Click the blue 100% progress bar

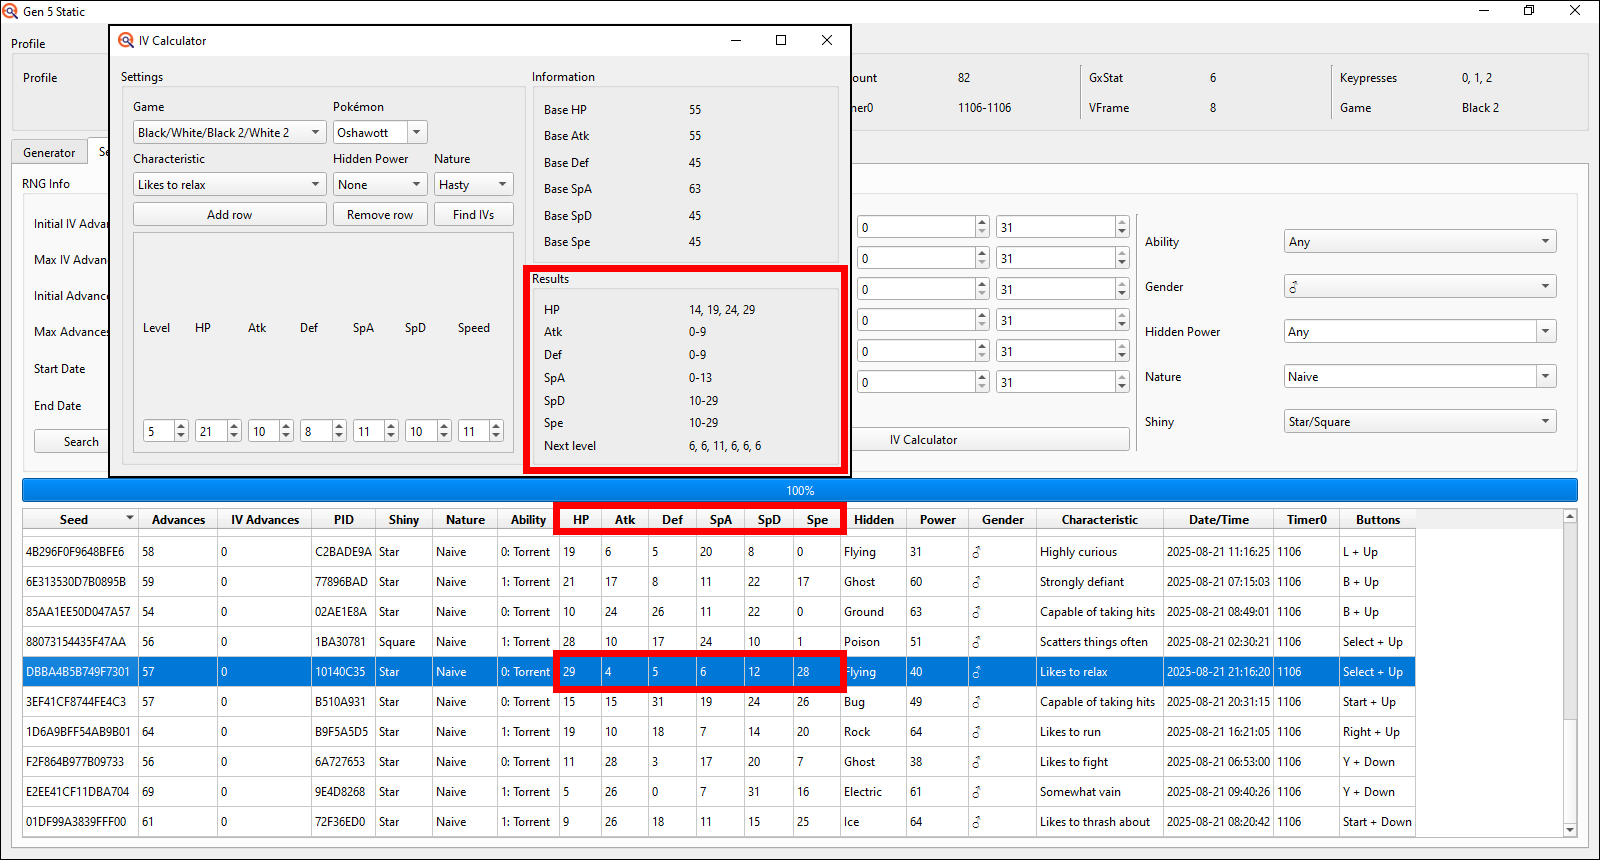pyautogui.click(x=800, y=491)
